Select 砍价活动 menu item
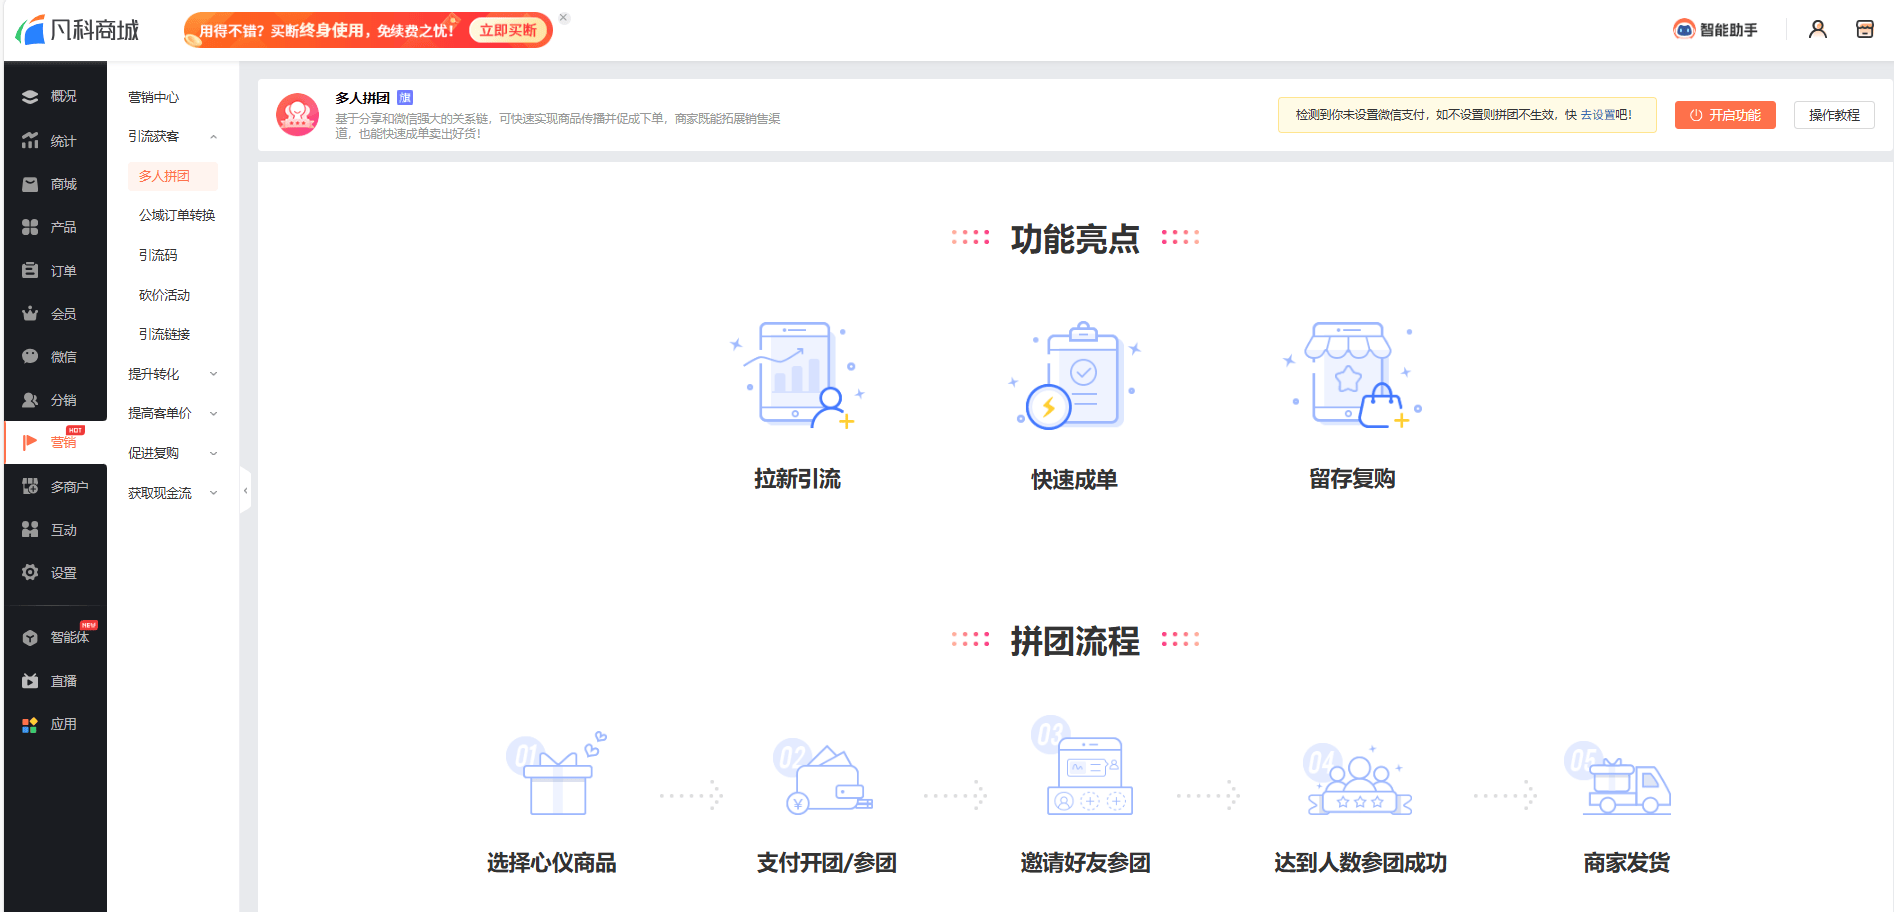 (165, 295)
